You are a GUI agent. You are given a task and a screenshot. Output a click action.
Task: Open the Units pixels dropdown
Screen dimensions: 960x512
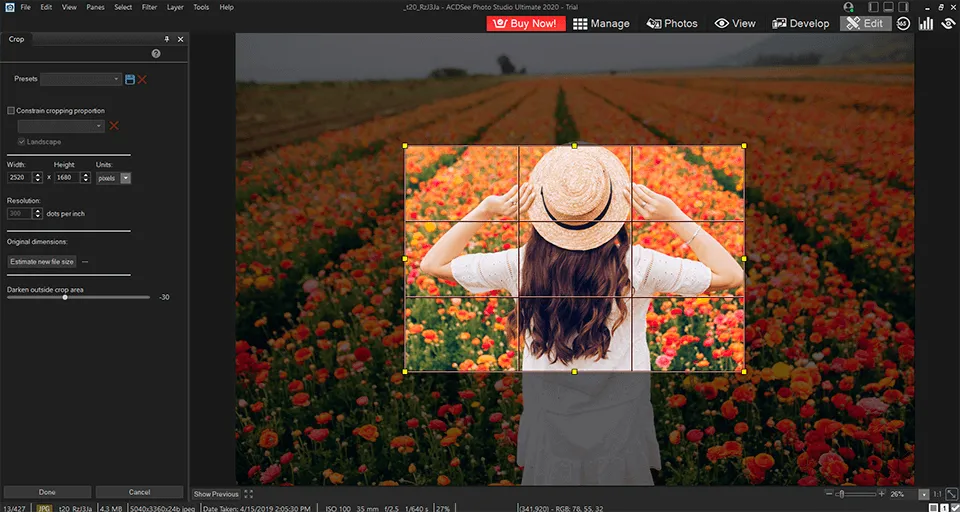(114, 178)
